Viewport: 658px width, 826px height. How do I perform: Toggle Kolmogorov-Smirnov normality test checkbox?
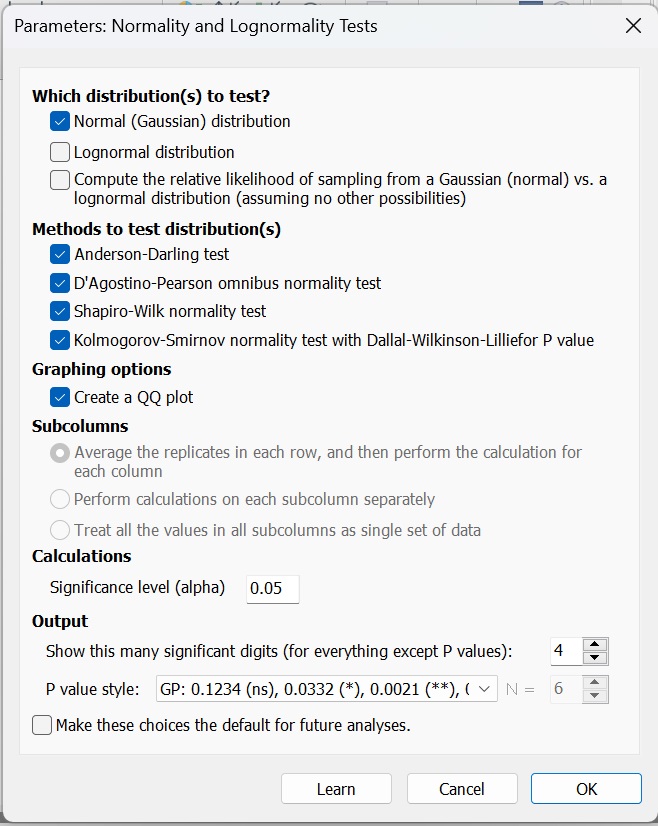tap(60, 340)
